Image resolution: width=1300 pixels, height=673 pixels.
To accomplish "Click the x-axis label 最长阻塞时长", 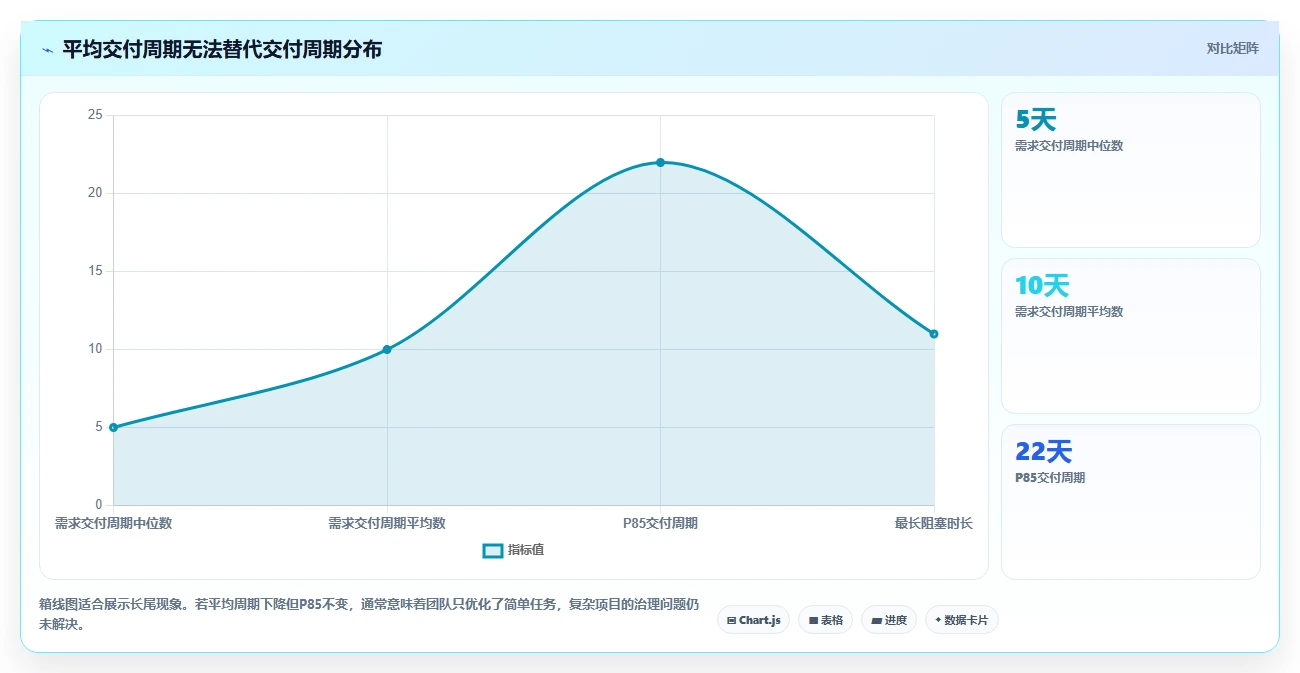I will 934,523.
